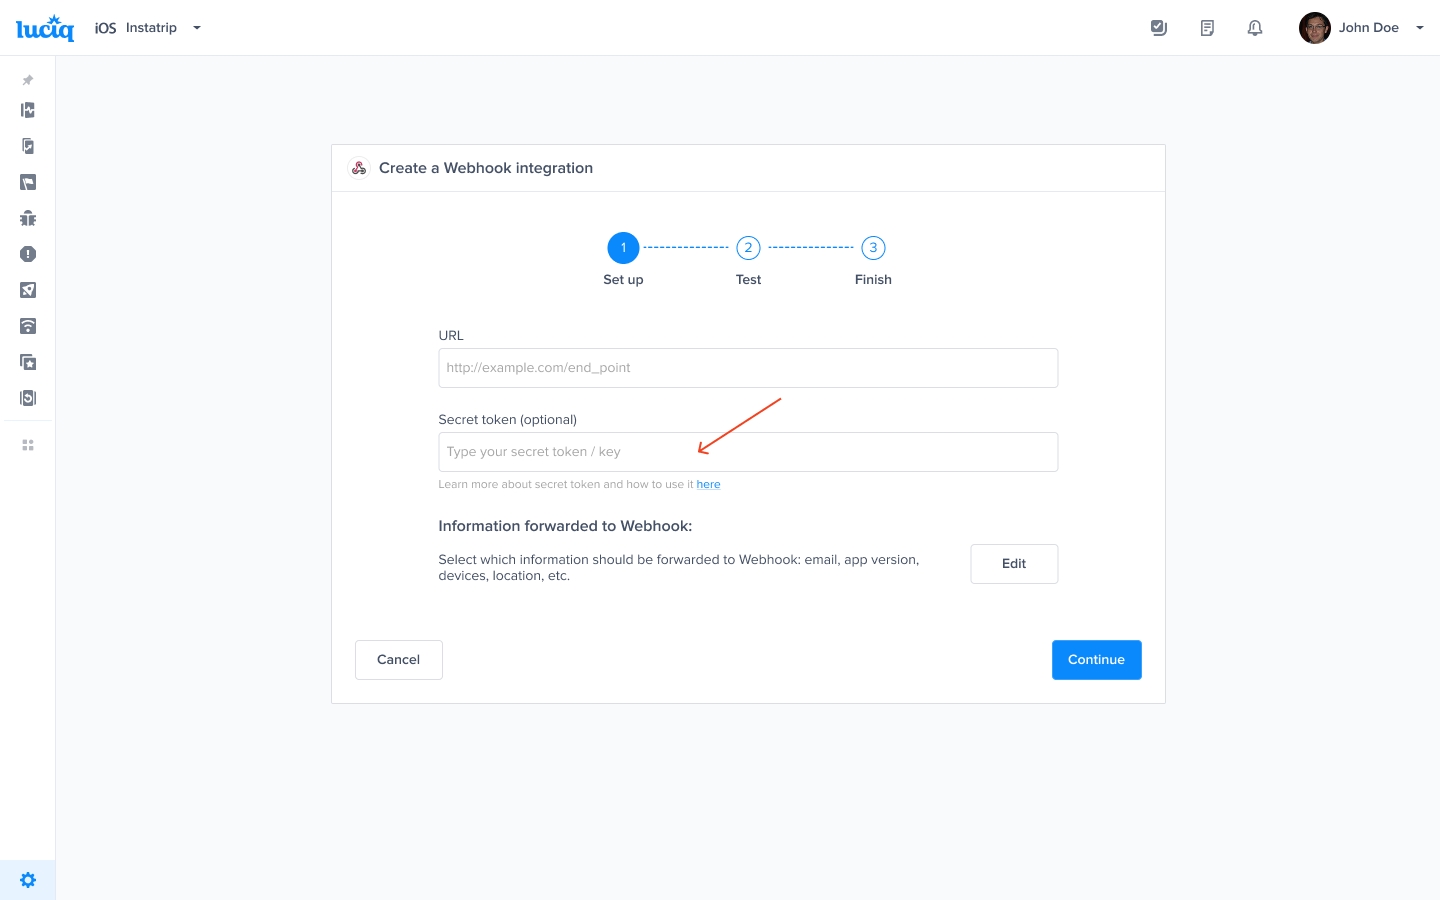The width and height of the screenshot is (1440, 900).
Task: Open the 'here' secret token link
Action: click(708, 485)
